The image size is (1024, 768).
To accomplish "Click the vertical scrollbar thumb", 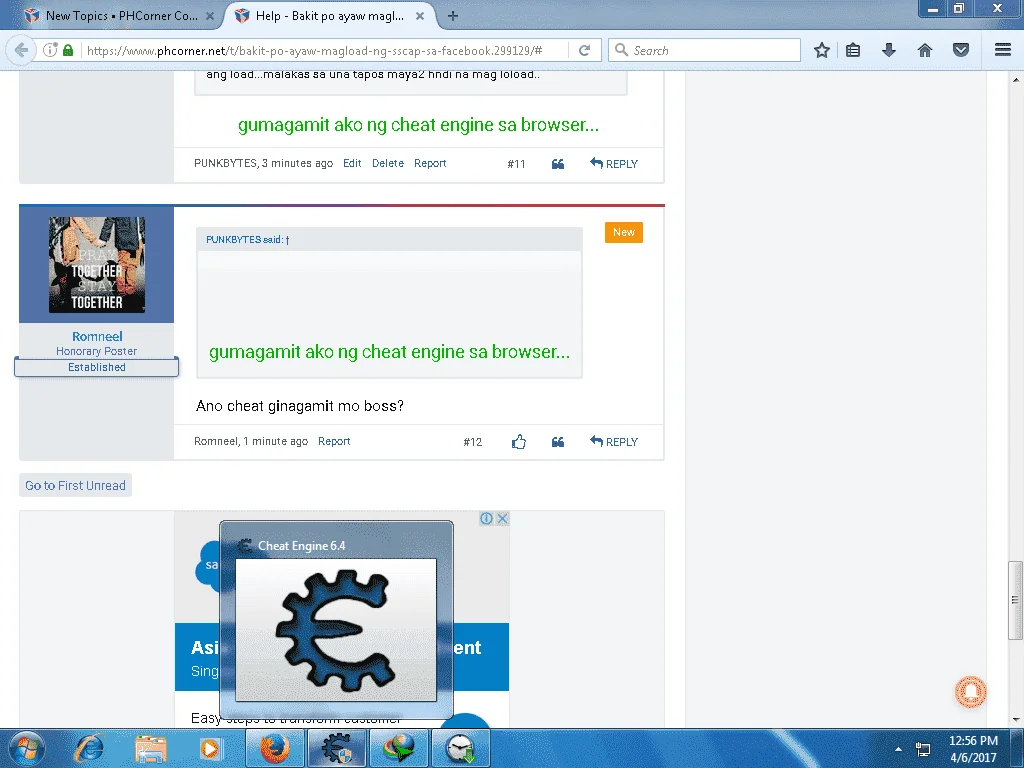I will (1015, 600).
